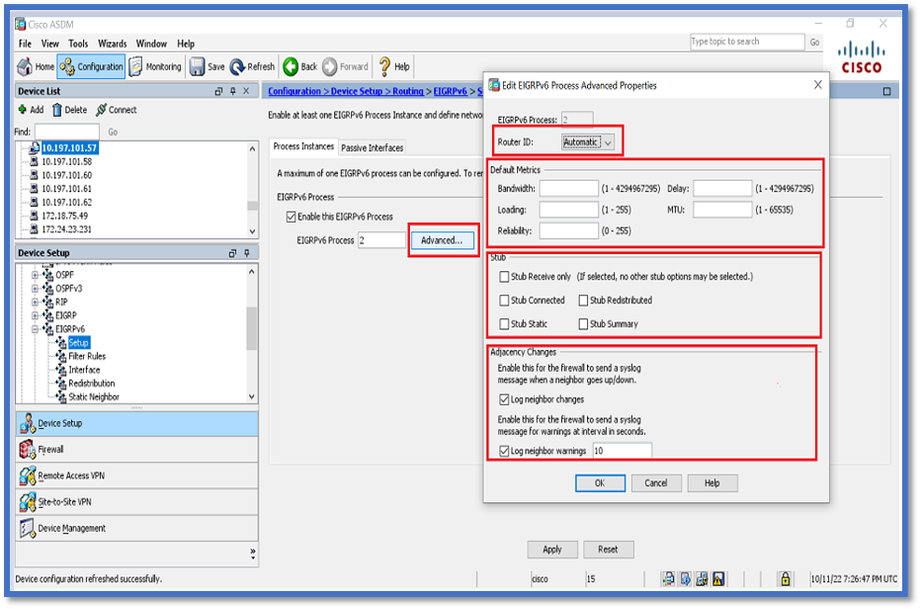Screen dimensions: 921x611
Task: Open the OSPFv3 routing node
Action: tap(69, 288)
